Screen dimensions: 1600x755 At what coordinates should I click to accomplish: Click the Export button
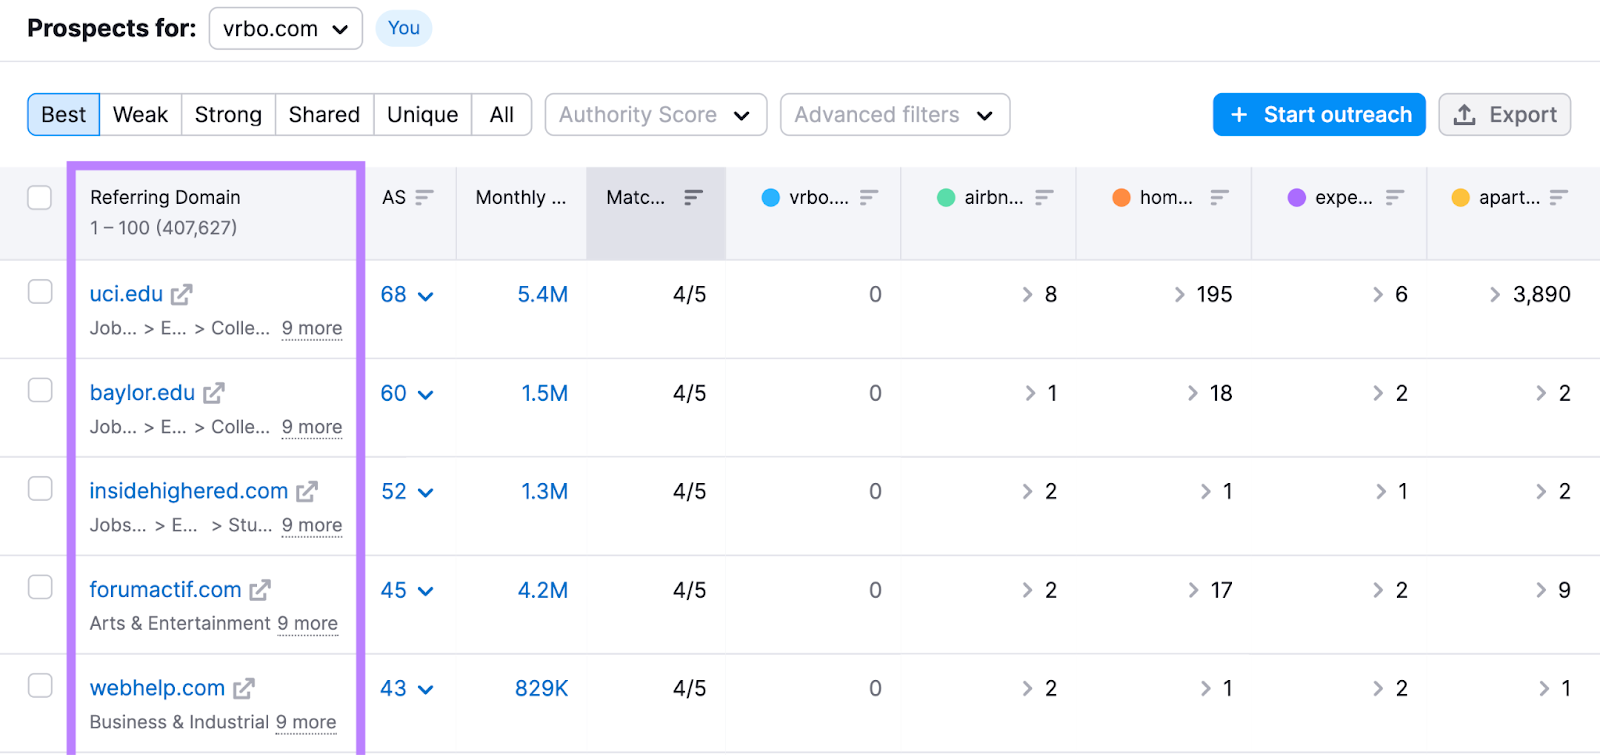1504,115
